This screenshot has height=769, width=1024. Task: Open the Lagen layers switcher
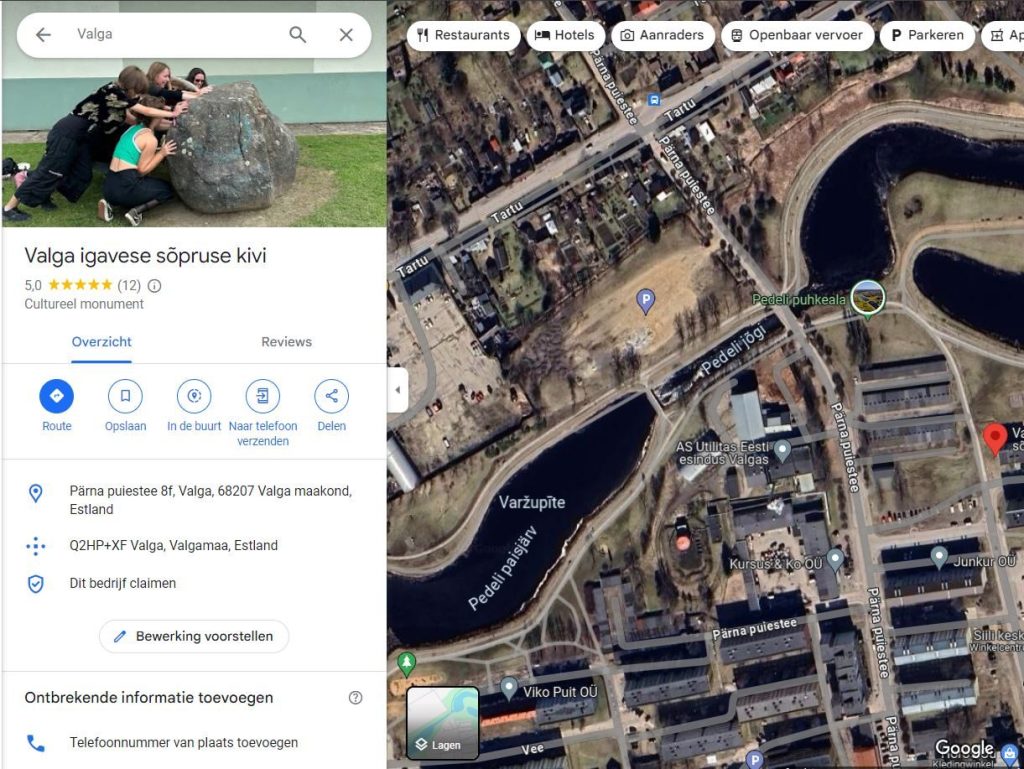tap(442, 722)
